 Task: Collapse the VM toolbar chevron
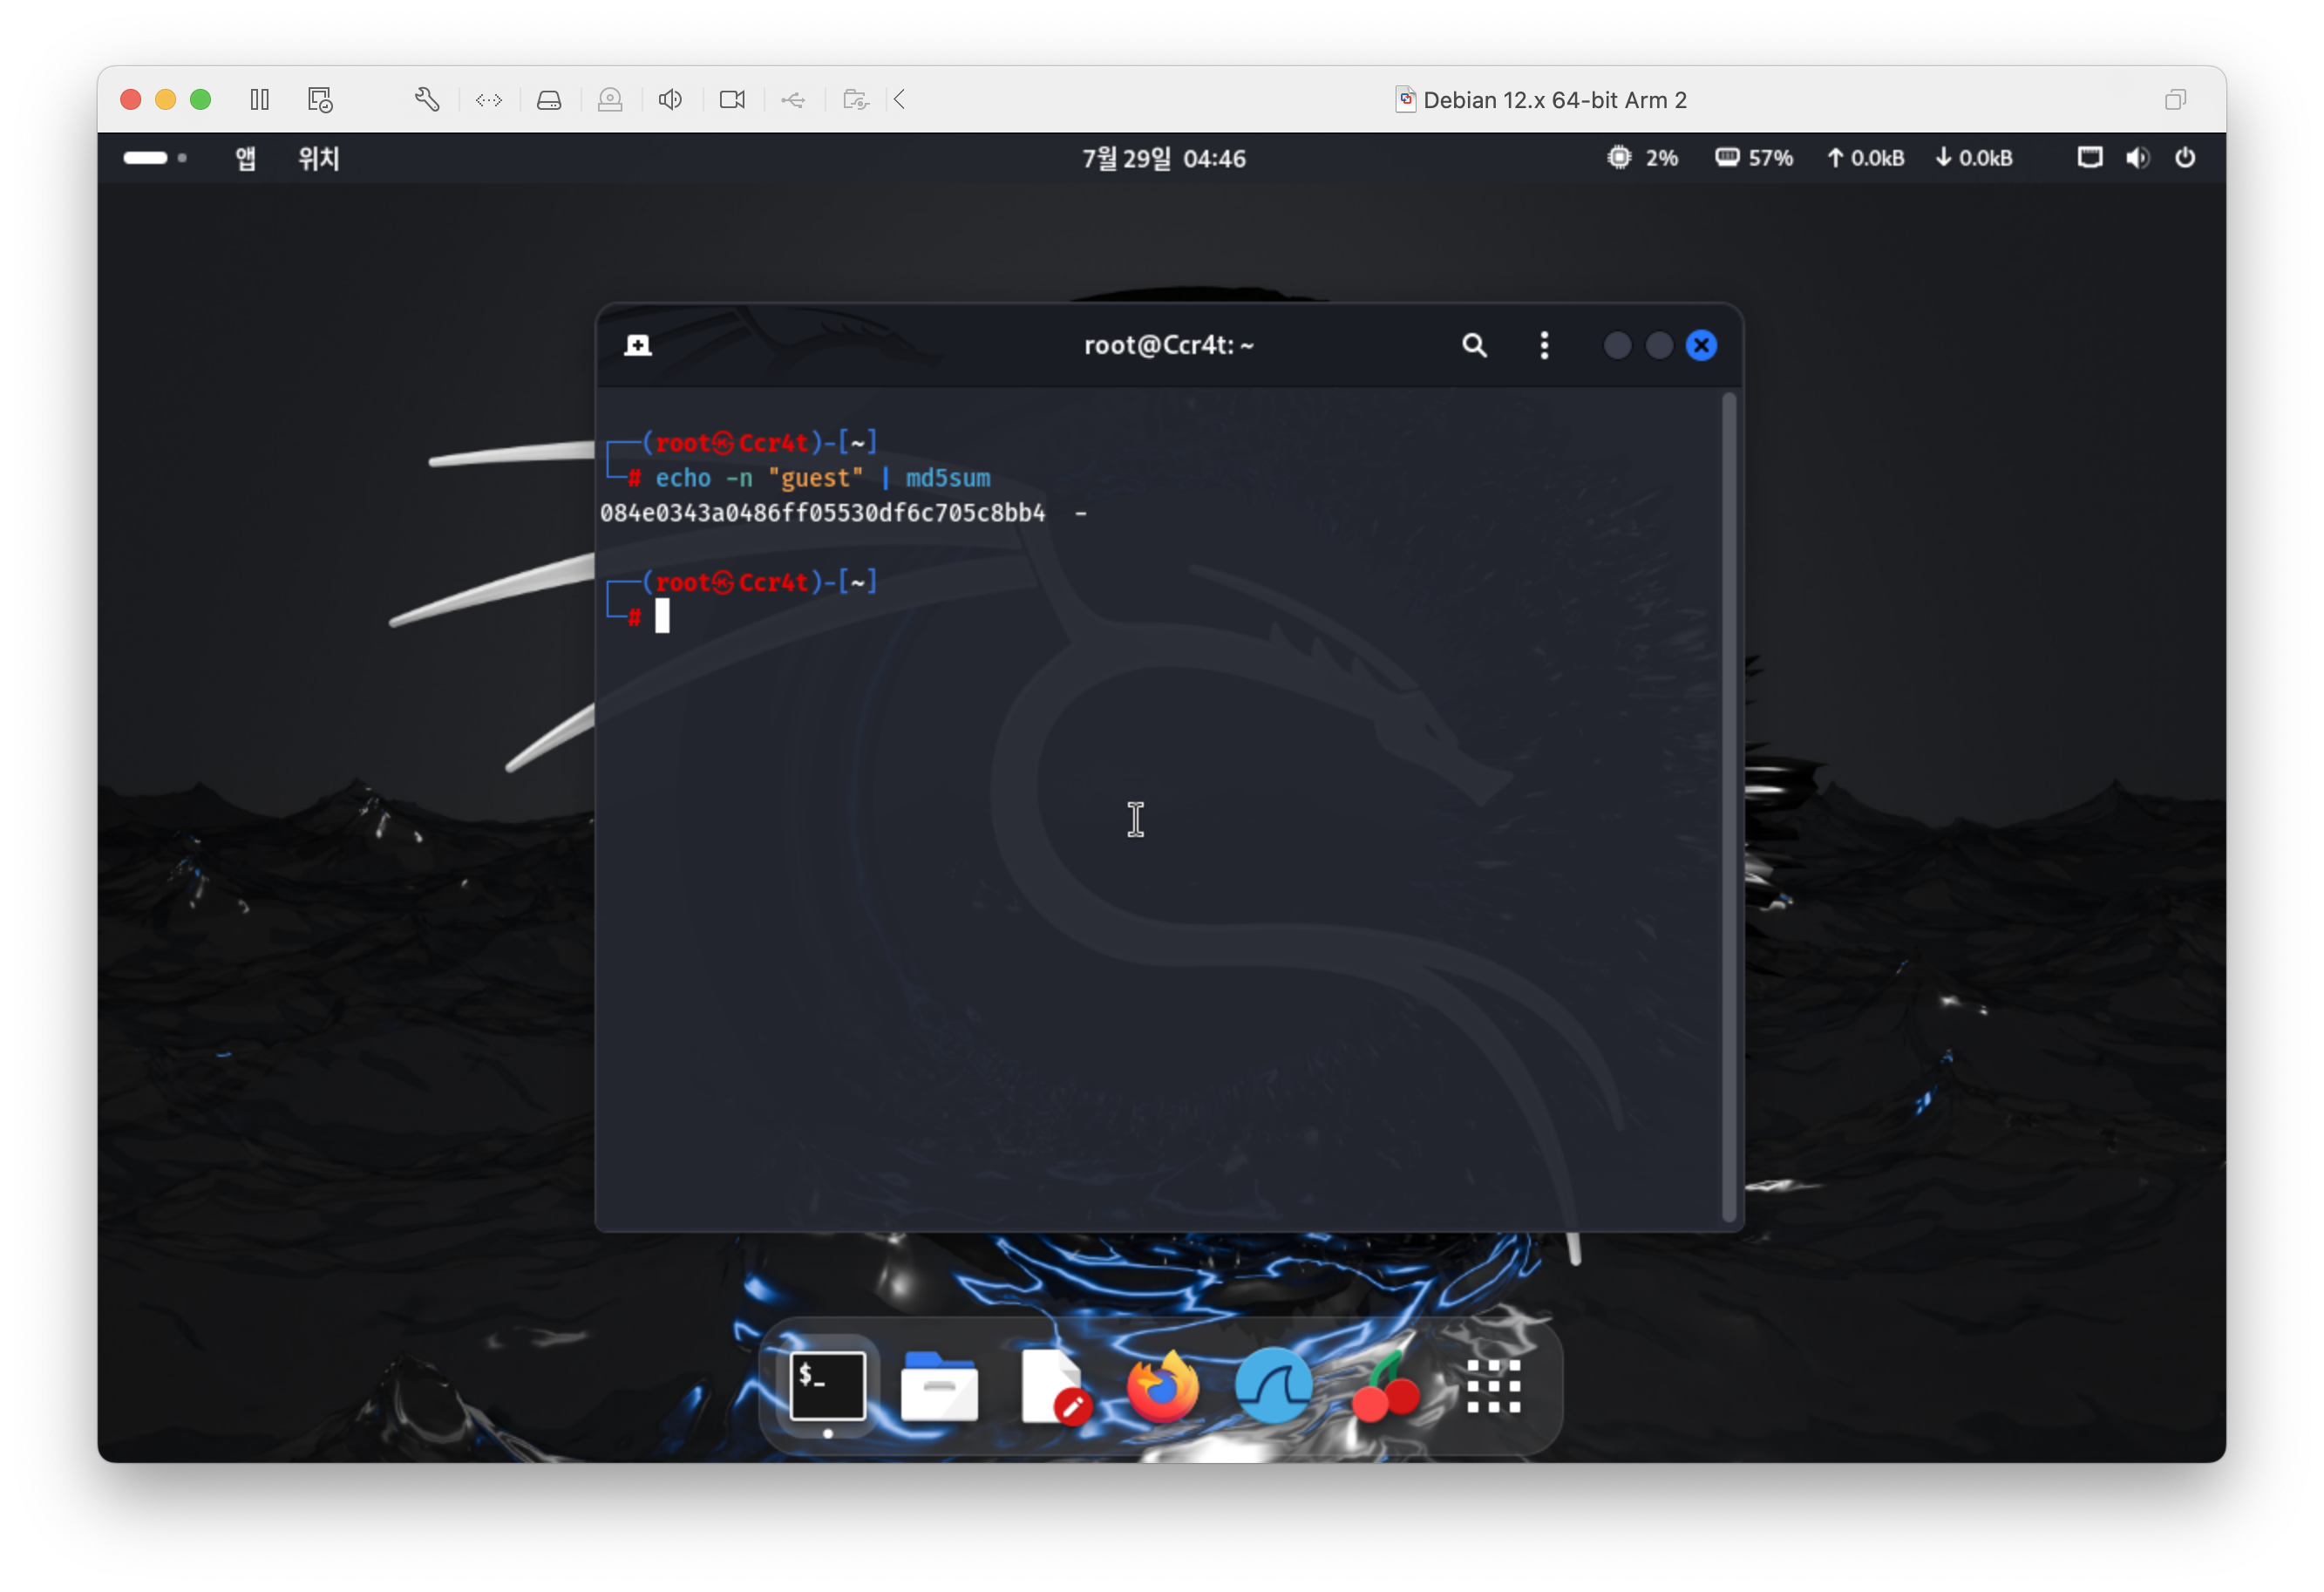[x=900, y=100]
